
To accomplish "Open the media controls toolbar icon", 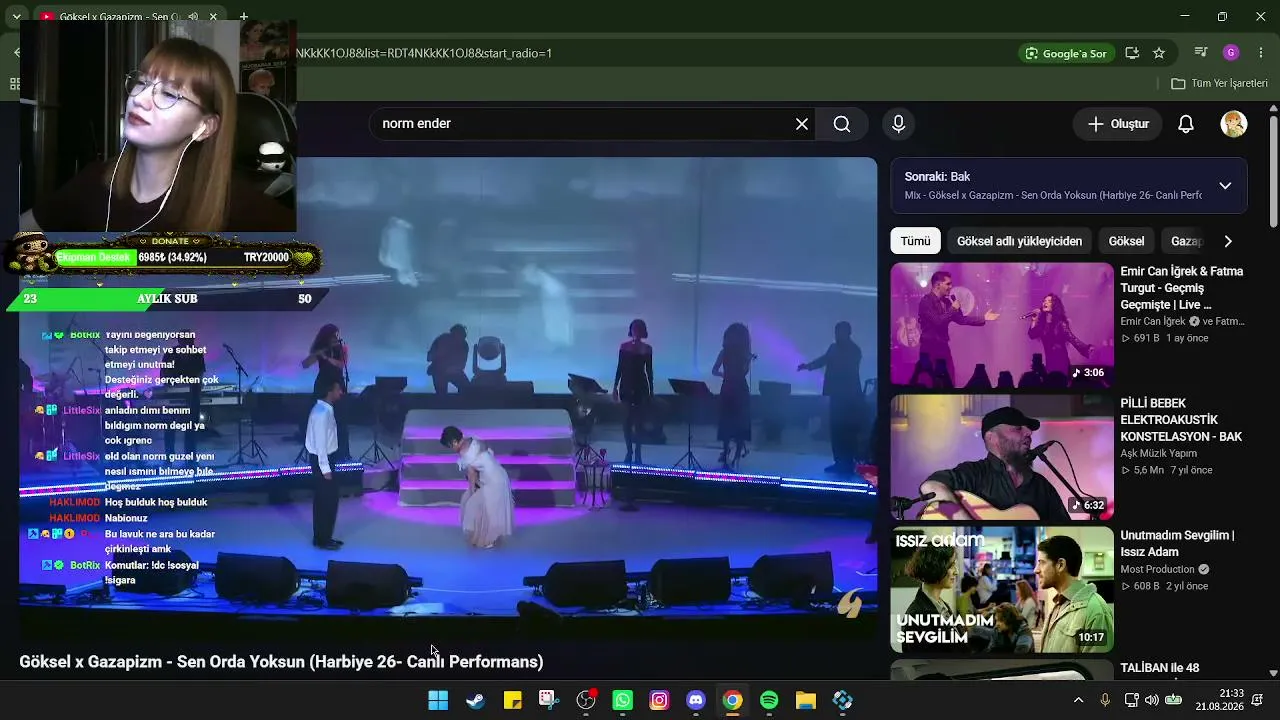I will click(1202, 53).
